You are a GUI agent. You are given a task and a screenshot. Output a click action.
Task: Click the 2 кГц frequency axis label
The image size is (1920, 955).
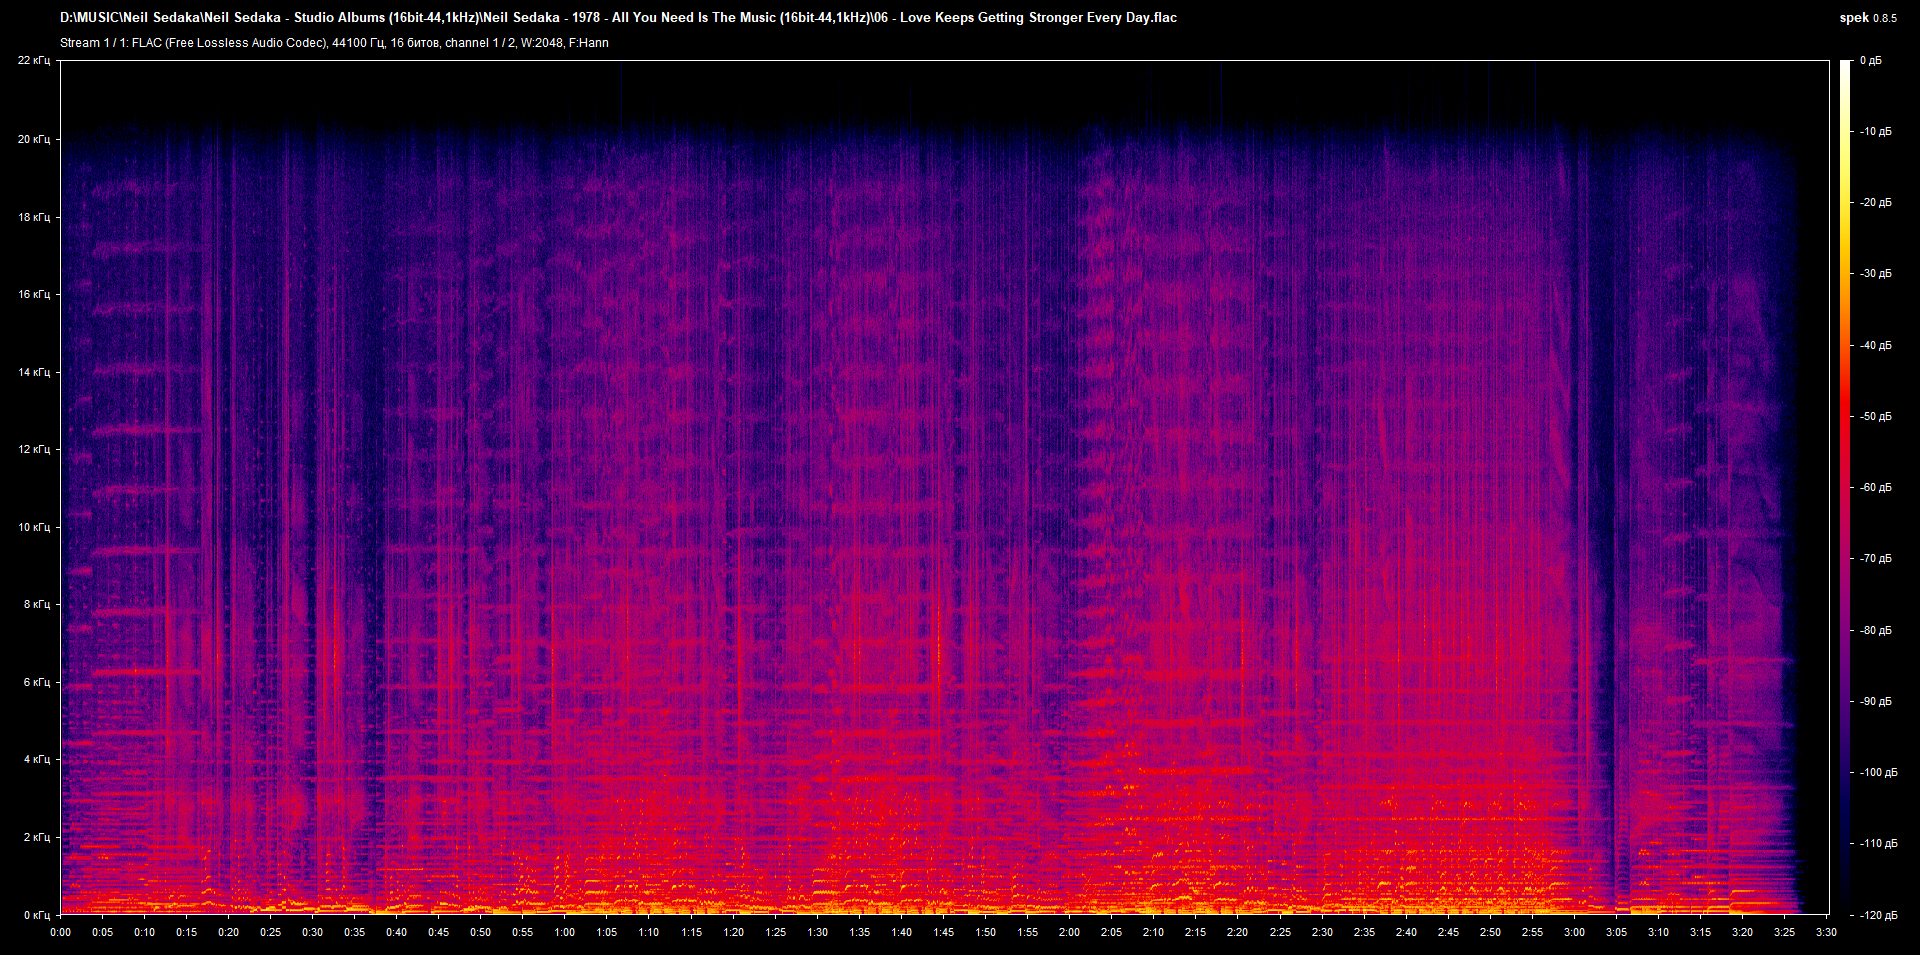click(x=36, y=837)
